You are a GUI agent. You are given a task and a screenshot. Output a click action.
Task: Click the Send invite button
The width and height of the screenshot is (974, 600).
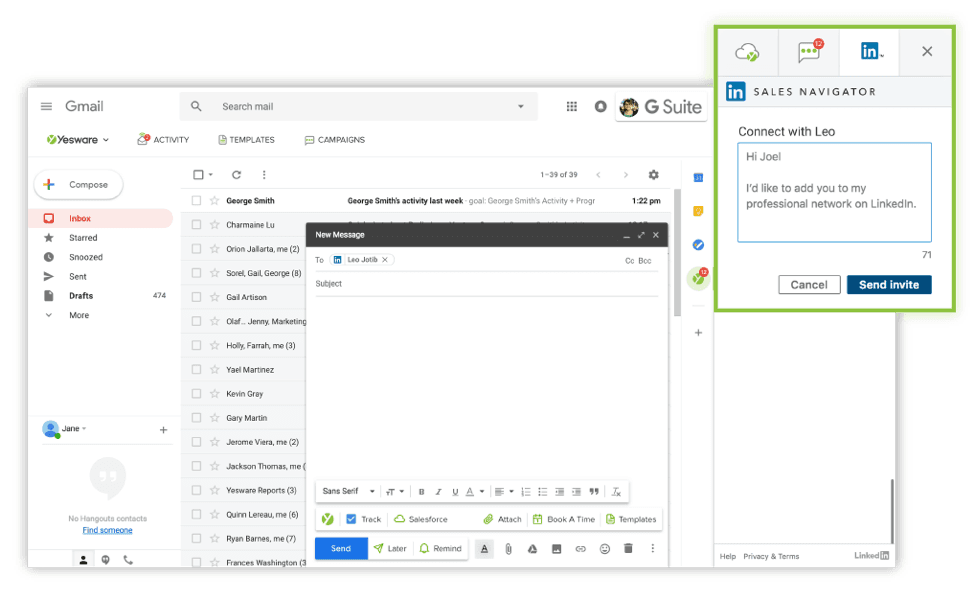pyautogui.click(x=889, y=285)
